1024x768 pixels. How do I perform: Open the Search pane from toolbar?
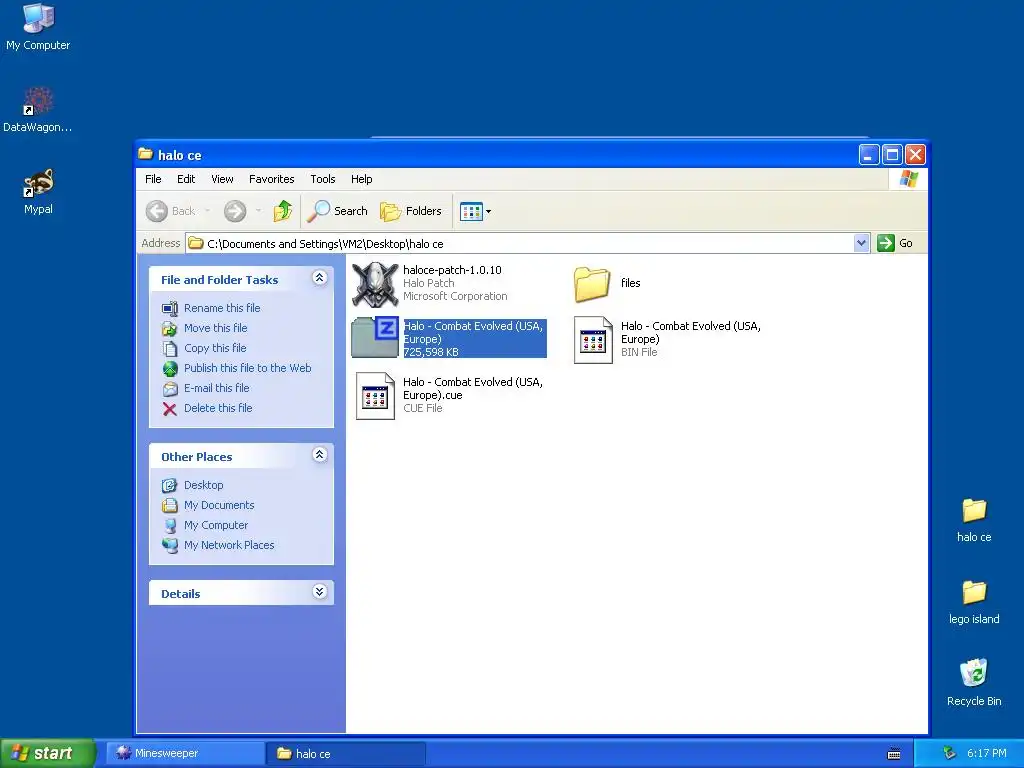[x=338, y=211]
